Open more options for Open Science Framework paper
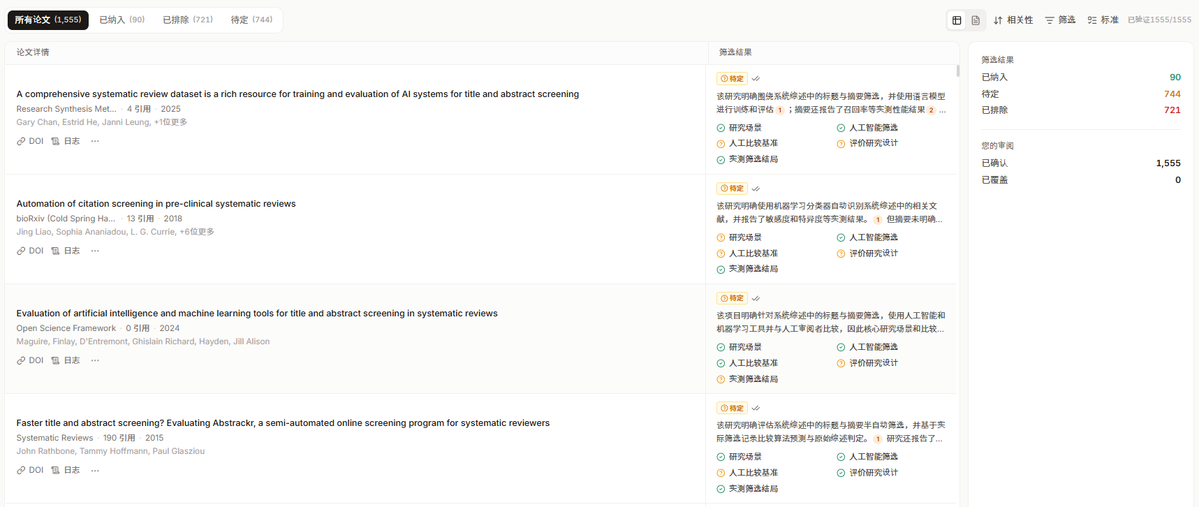The height and width of the screenshot is (507, 1199). pyautogui.click(x=95, y=360)
